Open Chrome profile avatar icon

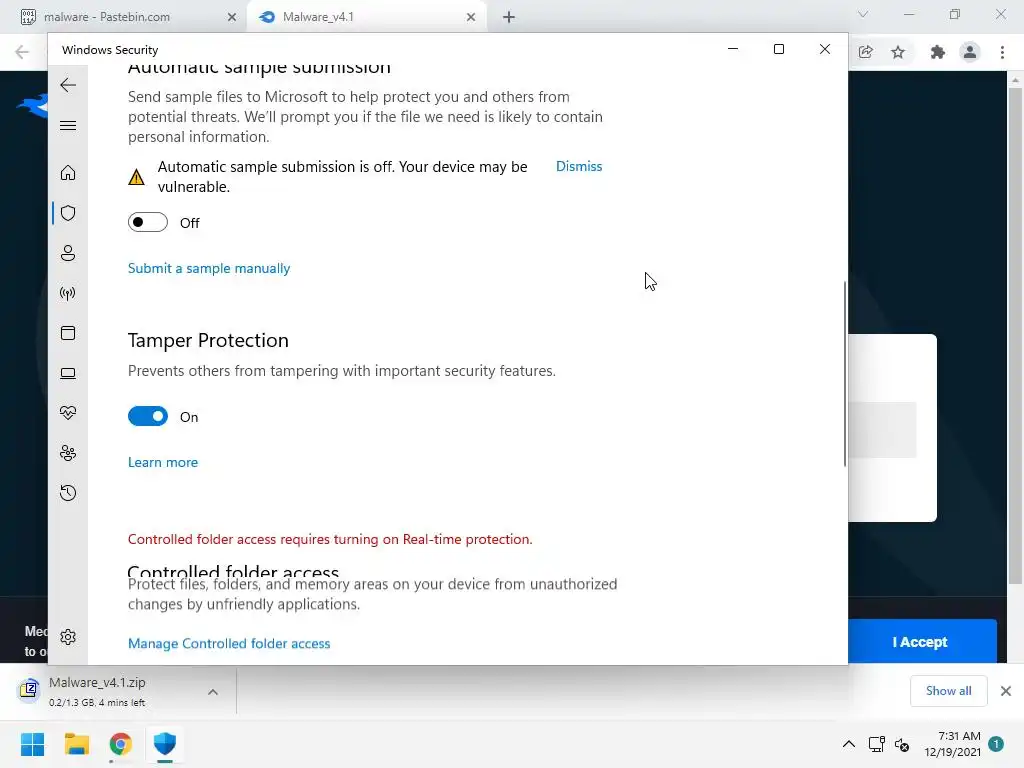(970, 52)
